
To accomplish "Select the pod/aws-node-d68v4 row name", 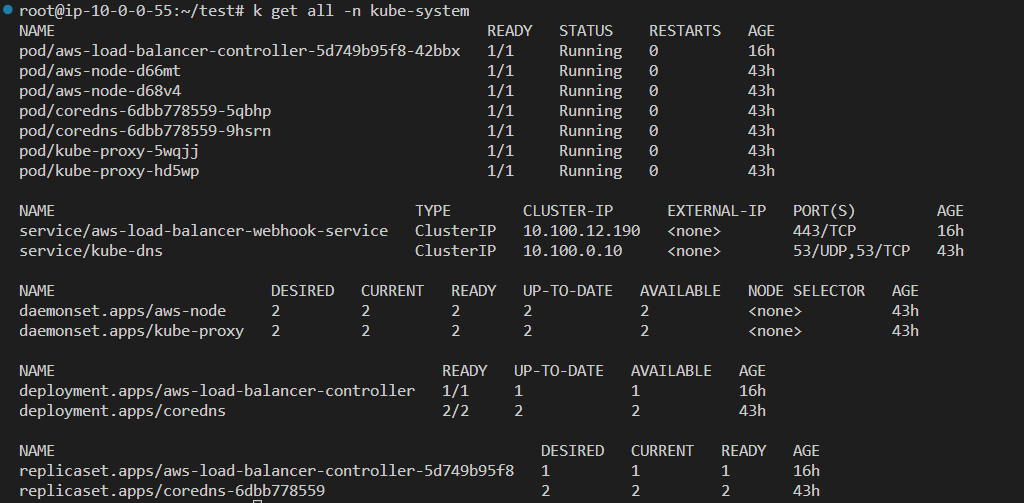I will (x=100, y=91).
